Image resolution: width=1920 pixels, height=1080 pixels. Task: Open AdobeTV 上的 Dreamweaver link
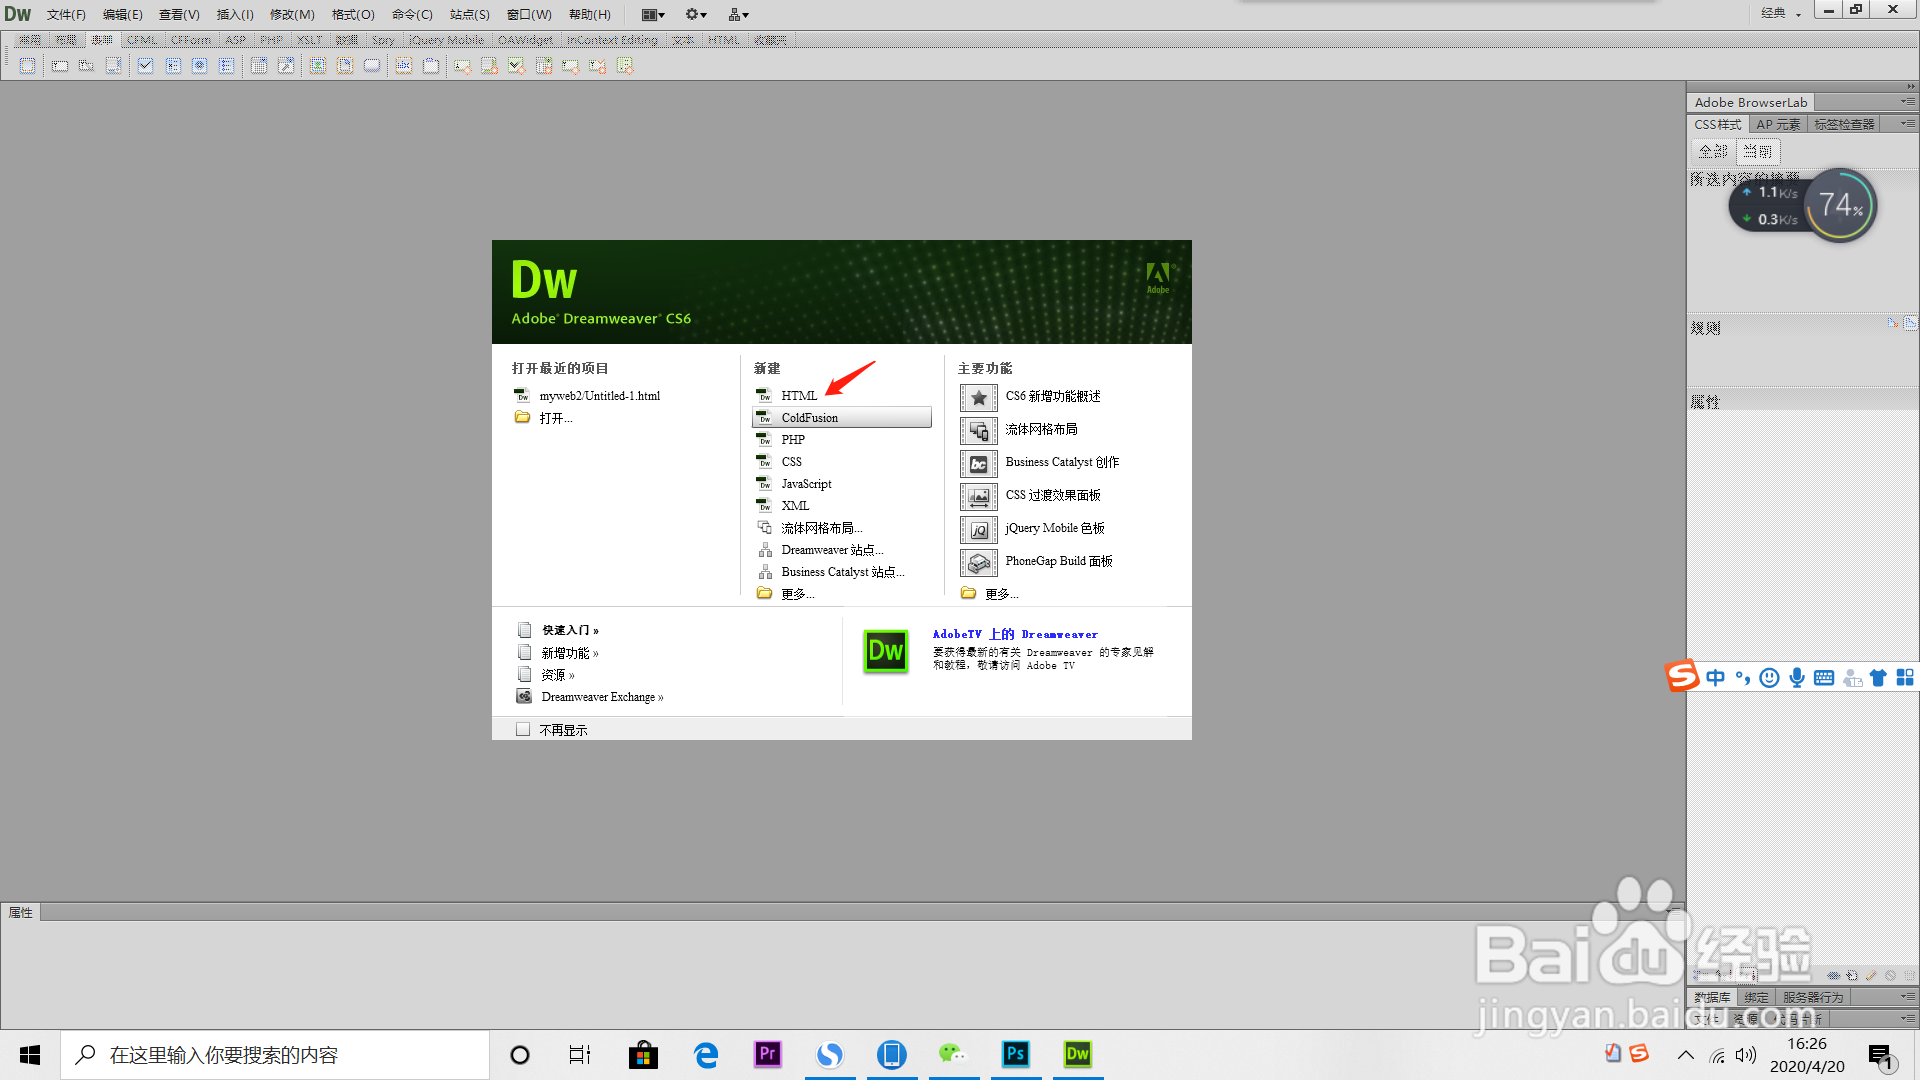[1015, 634]
